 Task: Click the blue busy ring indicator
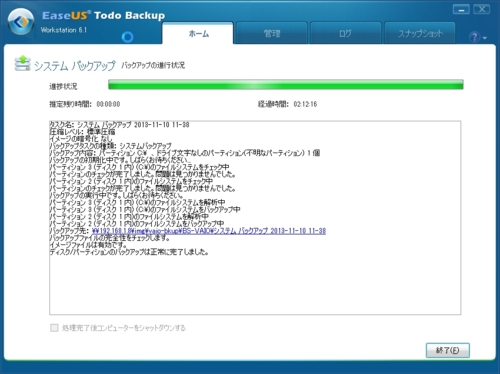point(127,37)
